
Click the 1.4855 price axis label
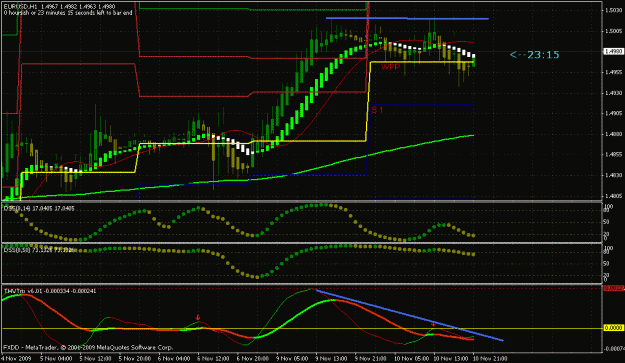(614, 155)
